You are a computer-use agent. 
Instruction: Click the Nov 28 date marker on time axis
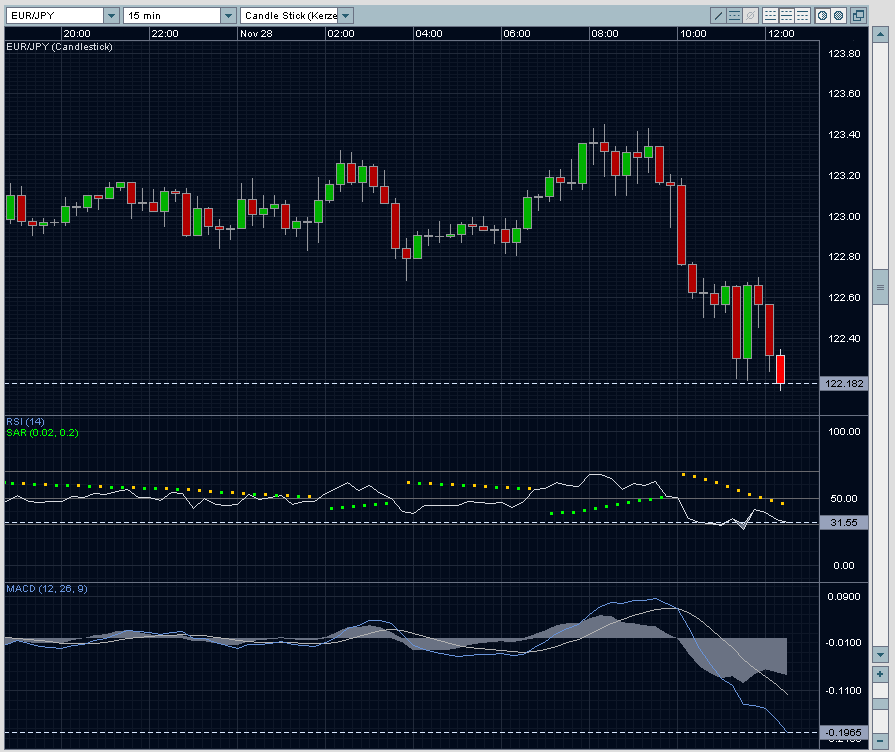(x=256, y=34)
